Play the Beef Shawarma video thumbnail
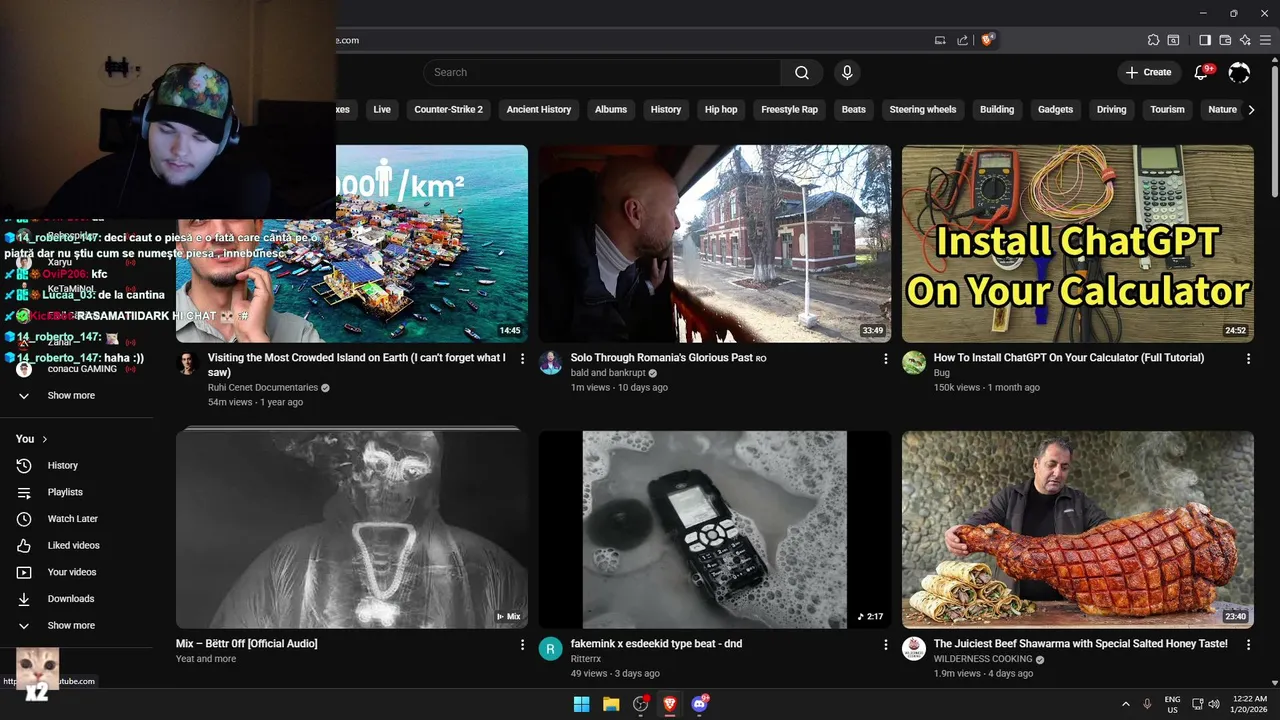This screenshot has height=720, width=1280. (x=1078, y=530)
